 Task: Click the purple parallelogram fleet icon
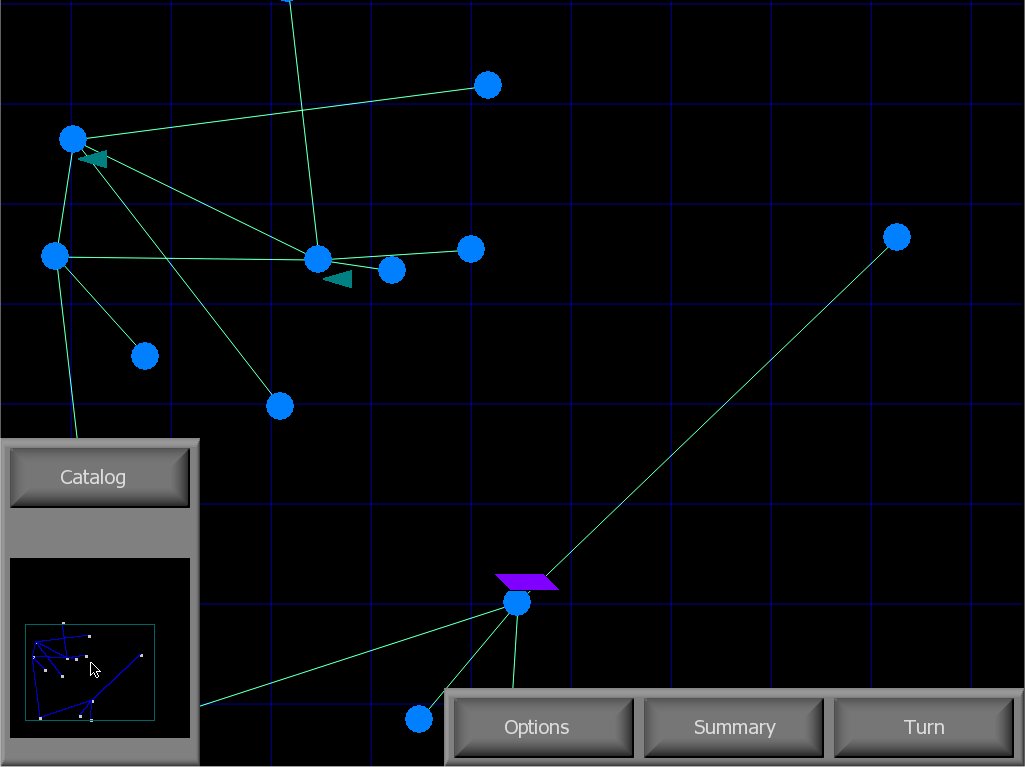(x=527, y=581)
